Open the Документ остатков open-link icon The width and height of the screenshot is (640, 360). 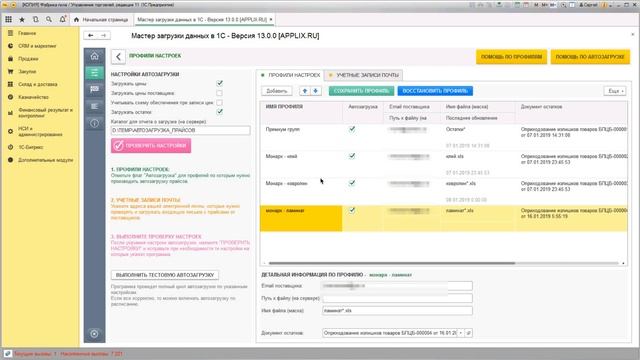click(x=469, y=333)
